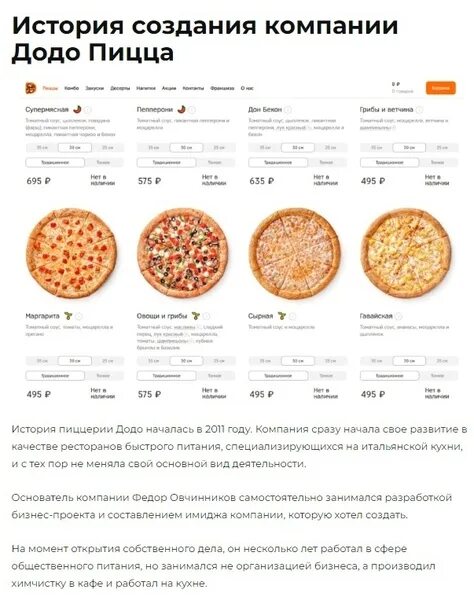Image resolution: width=474 pixels, height=604 pixels.
Task: Select the largest size for Дон Бекон
Action: [330, 148]
